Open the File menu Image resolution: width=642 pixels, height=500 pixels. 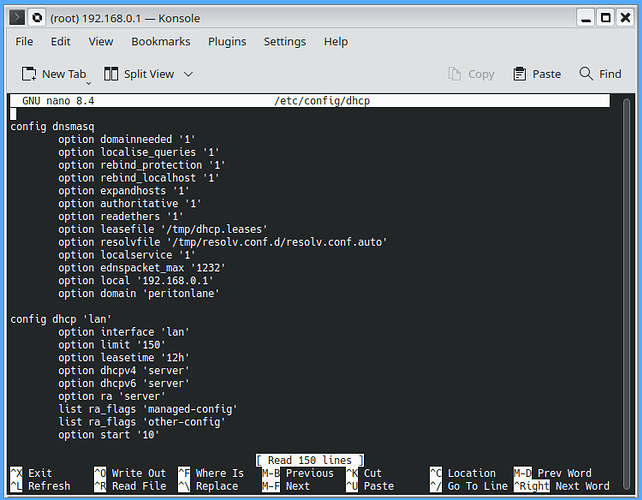[24, 41]
